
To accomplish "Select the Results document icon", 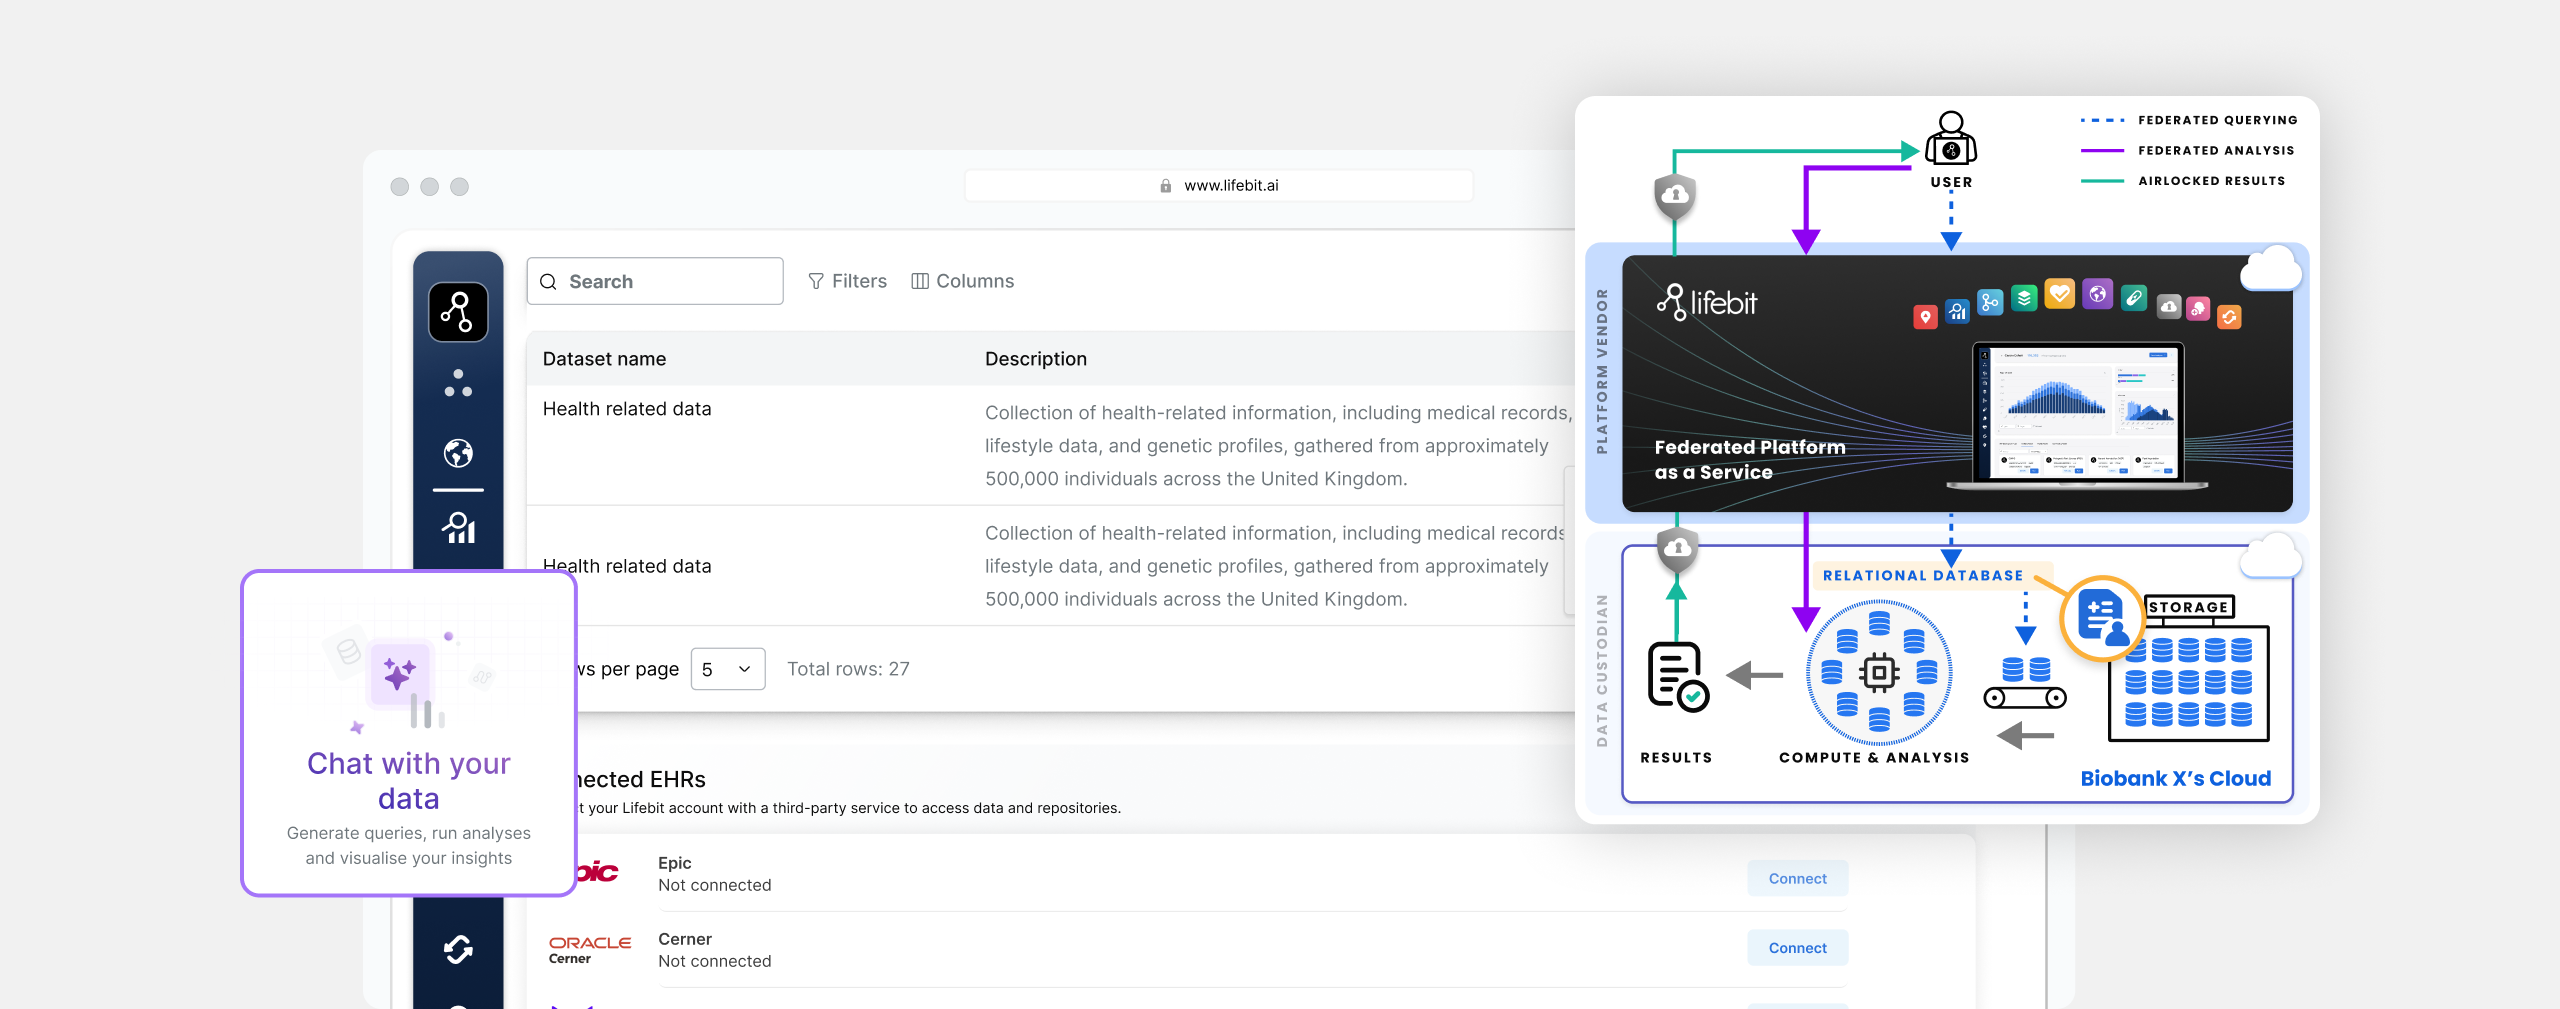I will click(x=1677, y=677).
